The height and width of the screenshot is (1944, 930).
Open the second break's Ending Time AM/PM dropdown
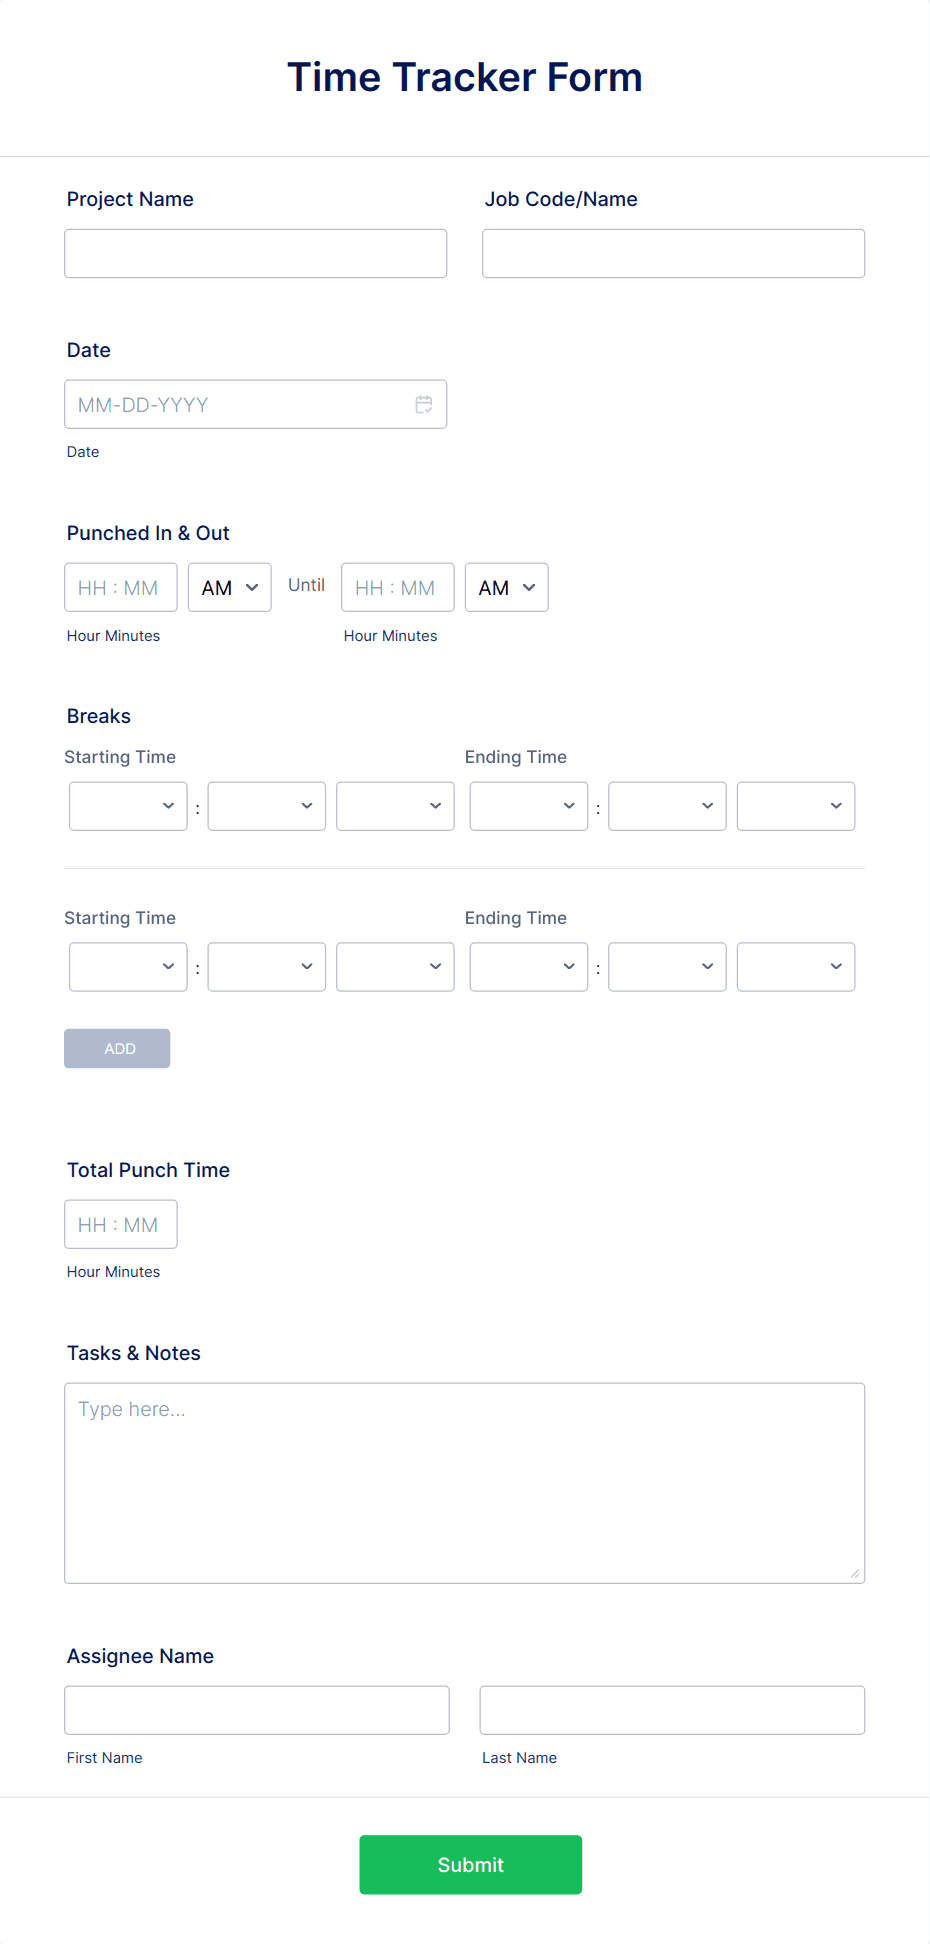(x=795, y=966)
